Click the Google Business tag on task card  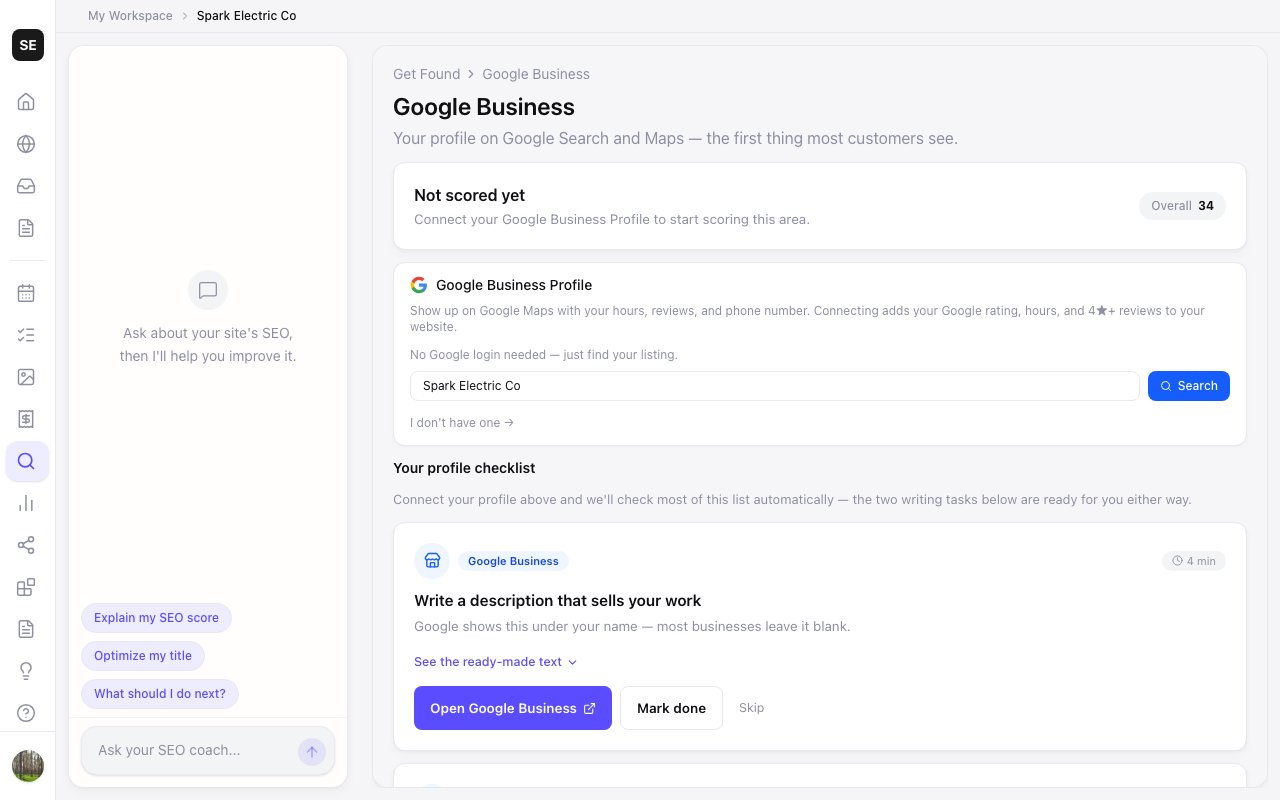(x=513, y=561)
